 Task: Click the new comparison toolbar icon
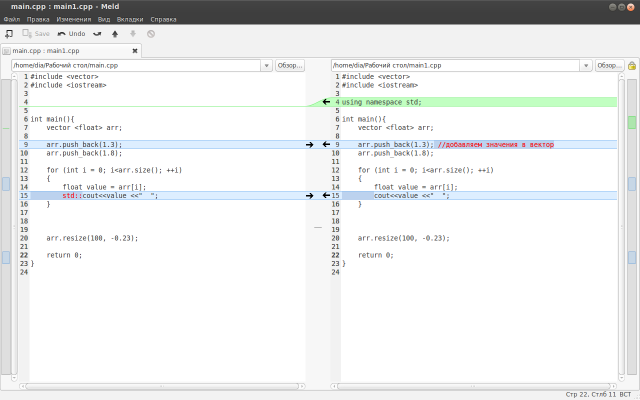9,34
